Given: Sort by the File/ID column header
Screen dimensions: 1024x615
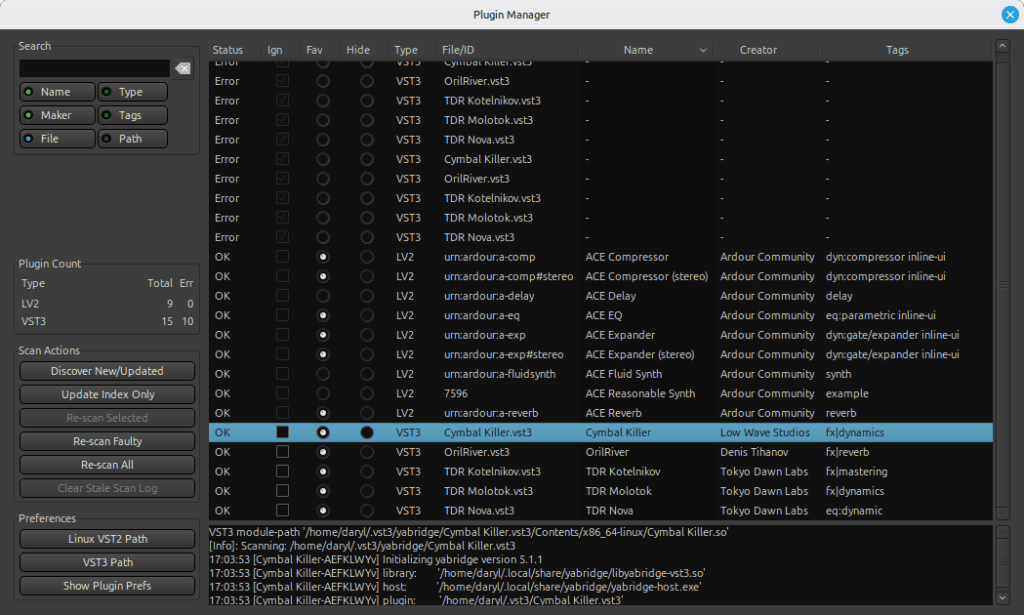Looking at the screenshot, I should (458, 51).
